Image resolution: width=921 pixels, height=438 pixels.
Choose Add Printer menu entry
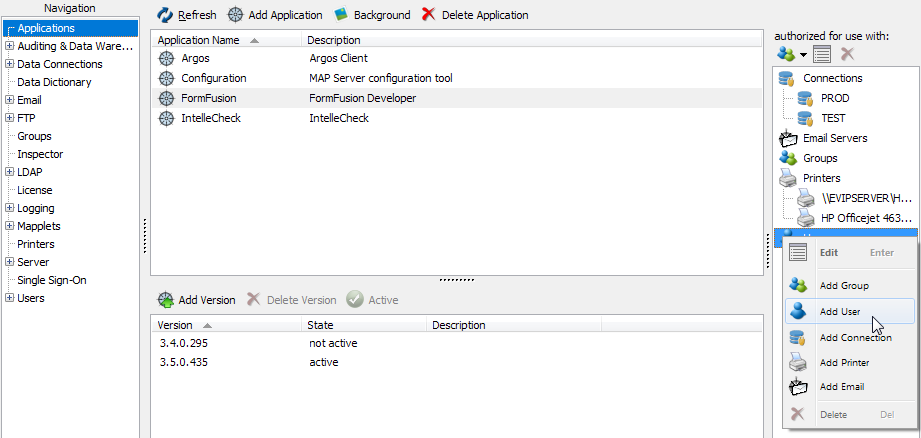tap(849, 362)
